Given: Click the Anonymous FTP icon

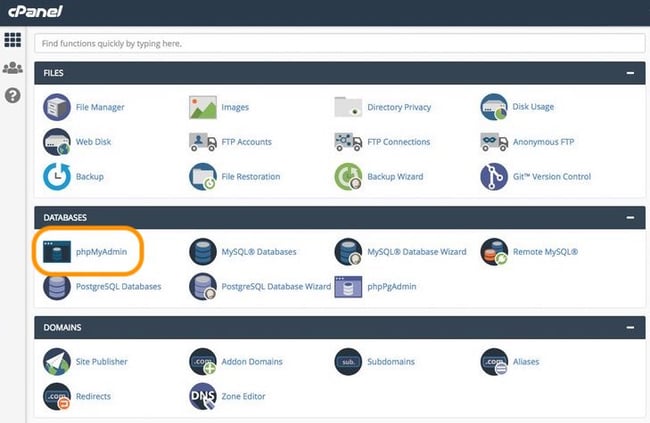Looking at the screenshot, I should click(494, 142).
